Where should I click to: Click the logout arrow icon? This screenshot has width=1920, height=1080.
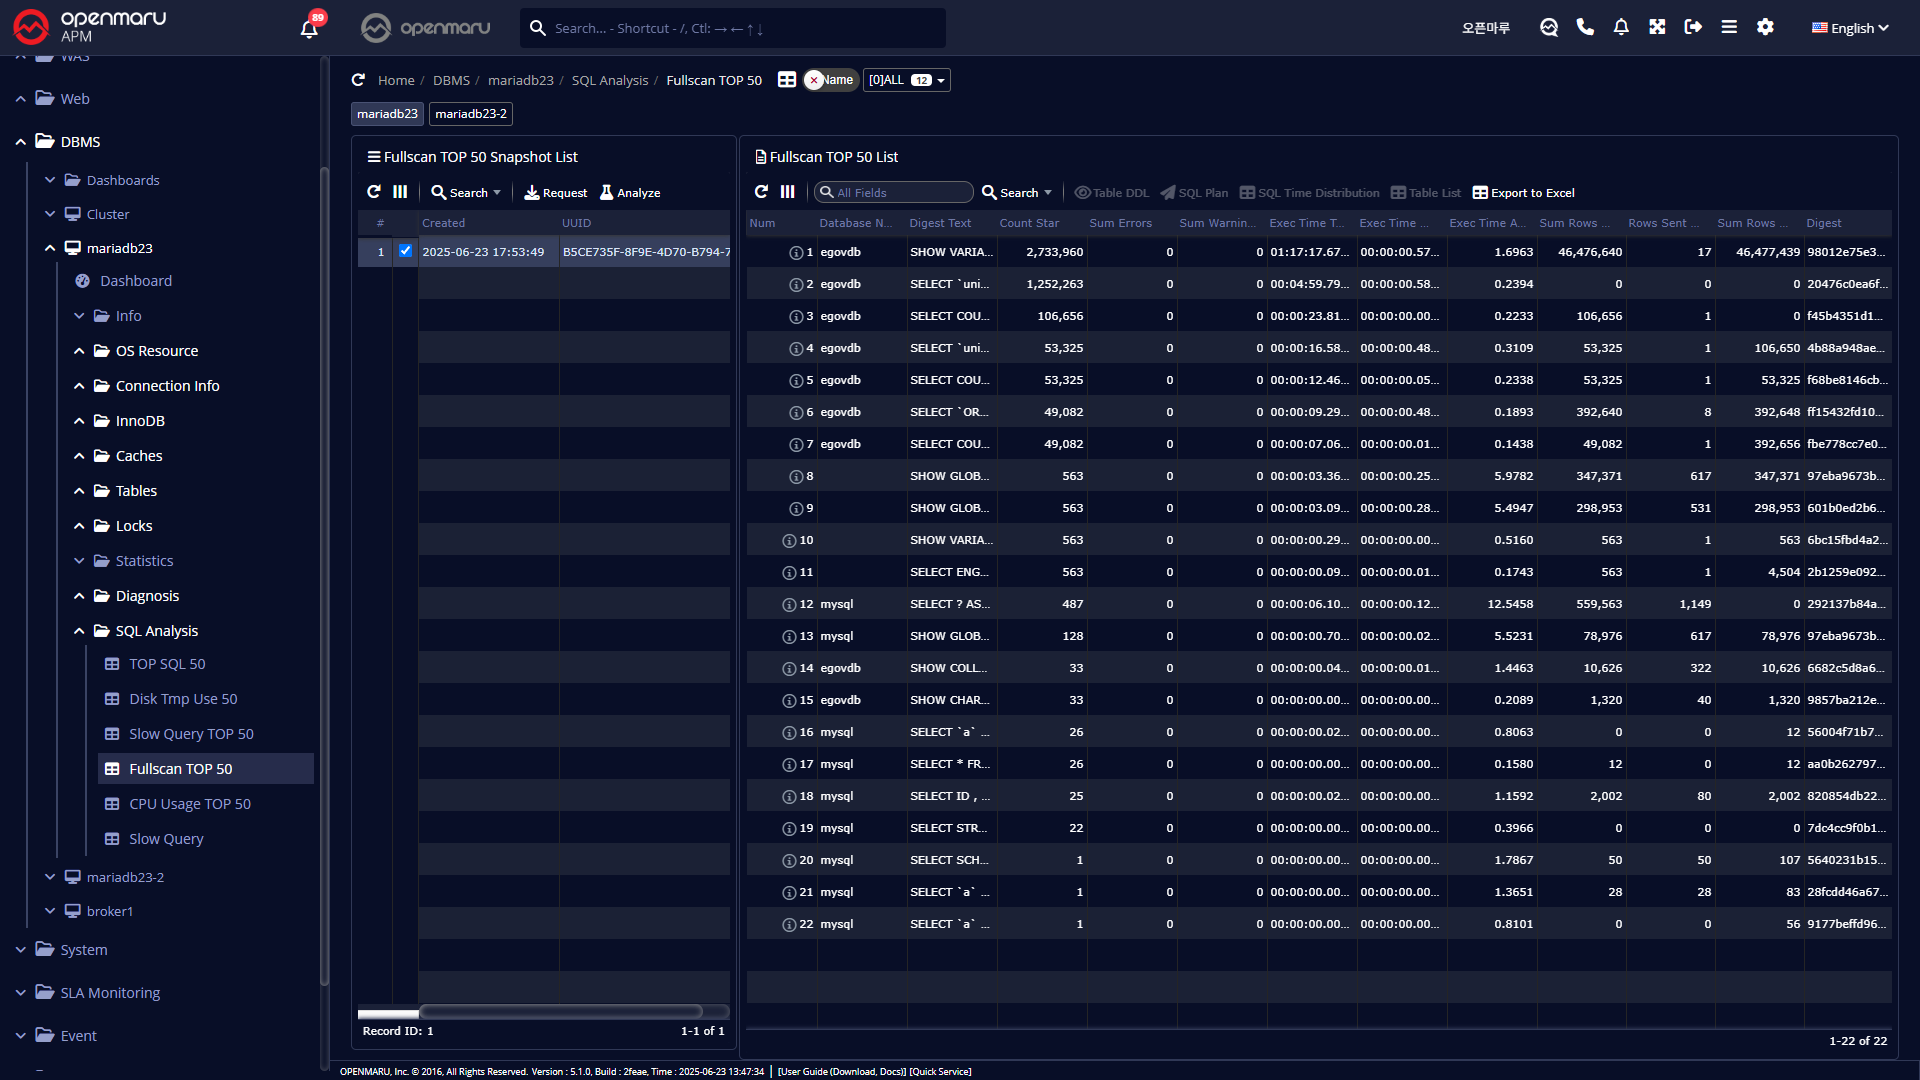click(x=1693, y=27)
